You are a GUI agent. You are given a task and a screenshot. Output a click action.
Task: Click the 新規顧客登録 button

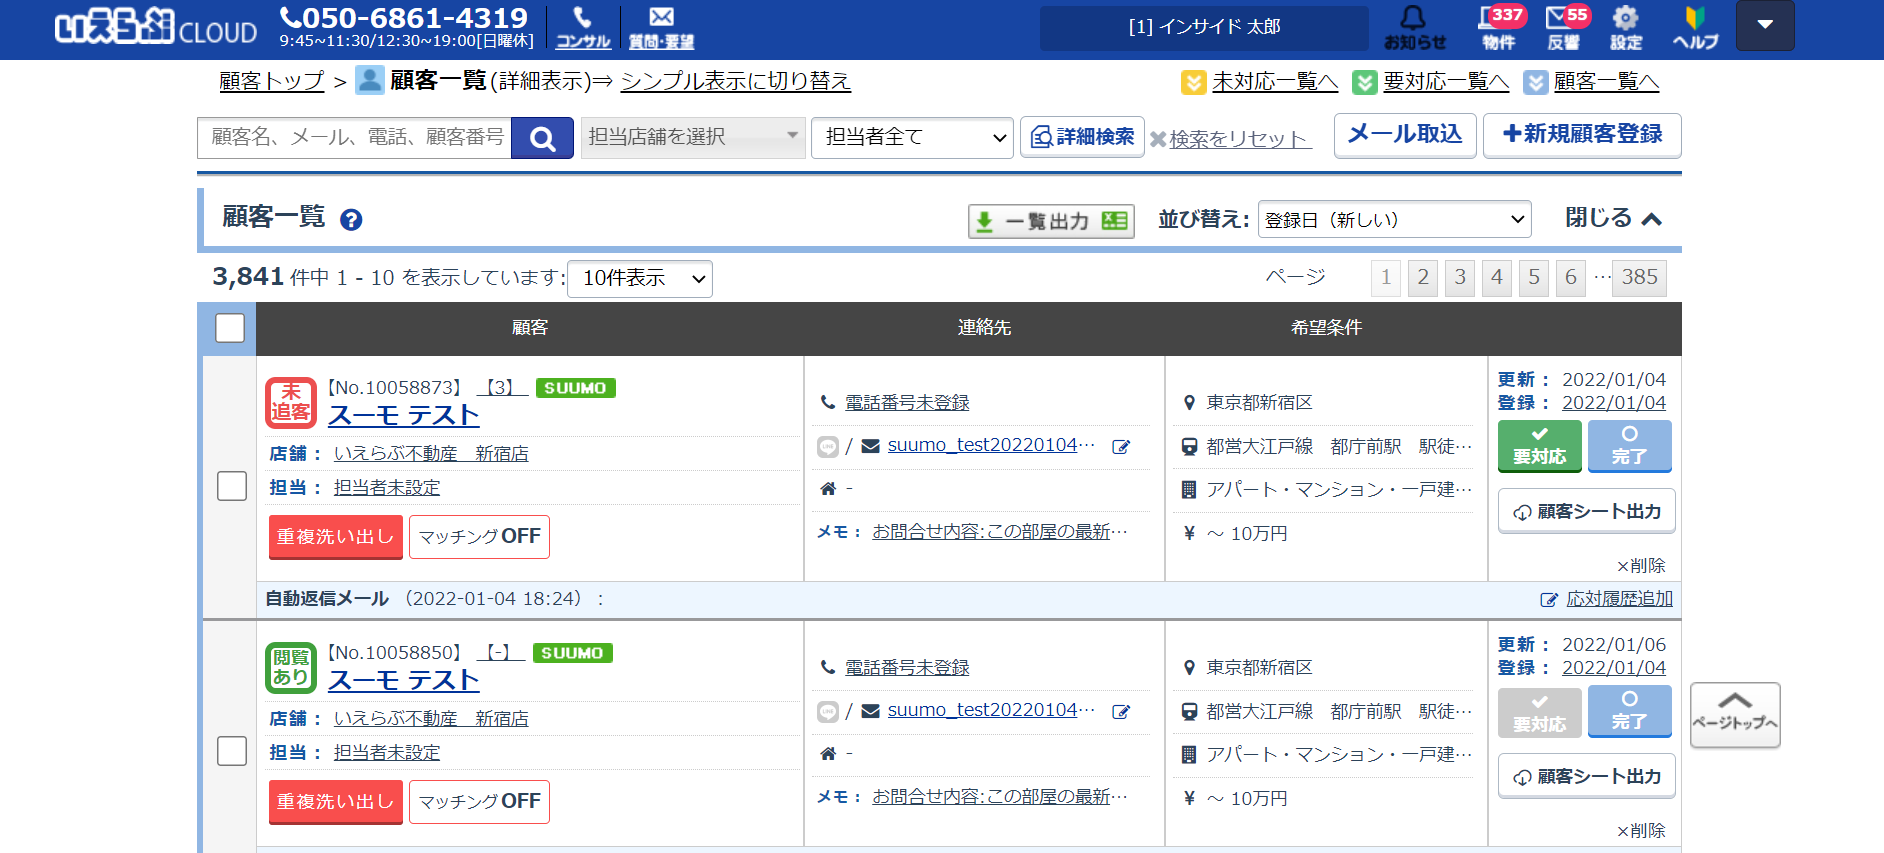pyautogui.click(x=1581, y=135)
